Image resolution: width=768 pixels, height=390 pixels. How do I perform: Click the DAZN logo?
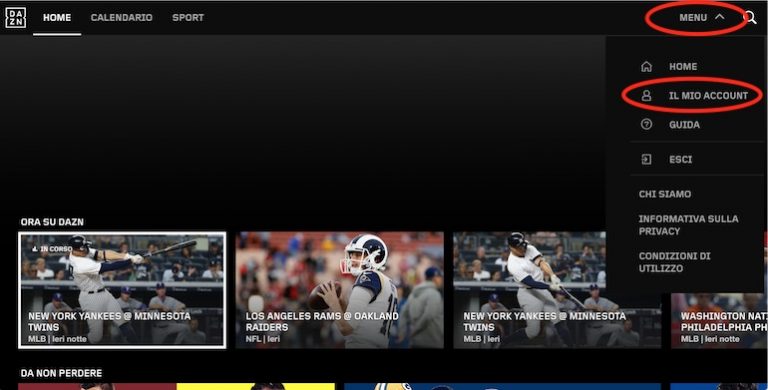(x=15, y=18)
